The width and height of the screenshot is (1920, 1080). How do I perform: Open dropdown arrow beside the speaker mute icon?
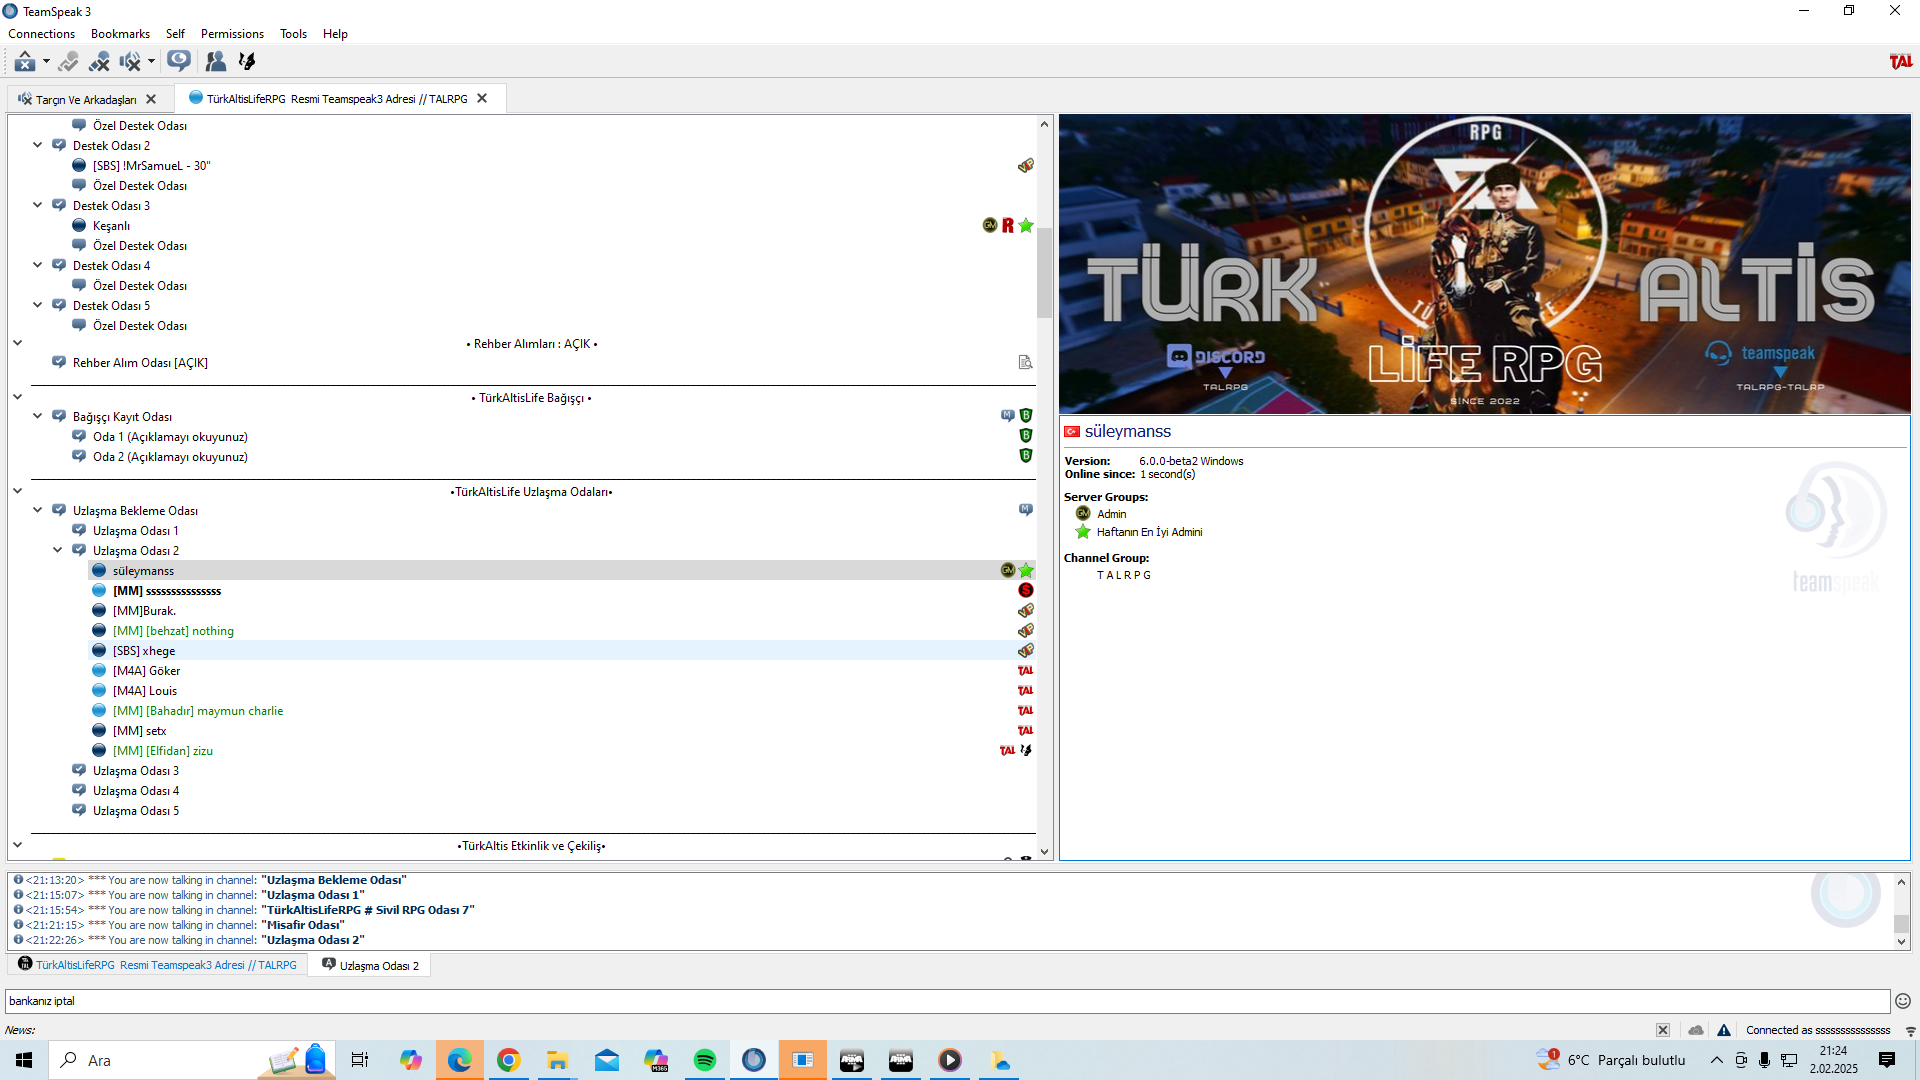coord(151,62)
